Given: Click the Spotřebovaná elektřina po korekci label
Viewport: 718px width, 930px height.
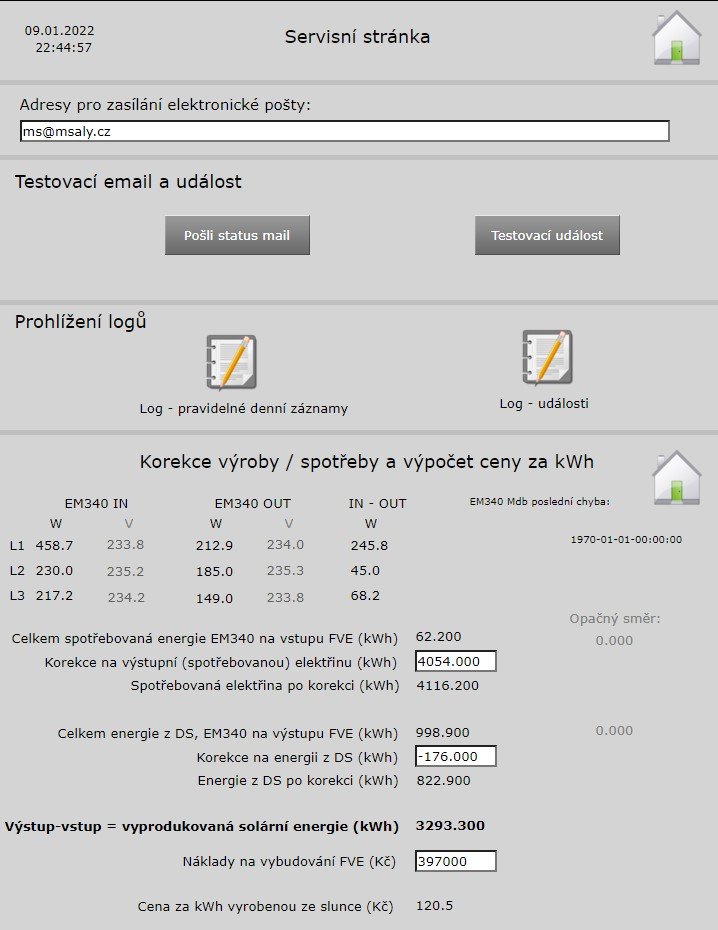Looking at the screenshot, I should 265,686.
